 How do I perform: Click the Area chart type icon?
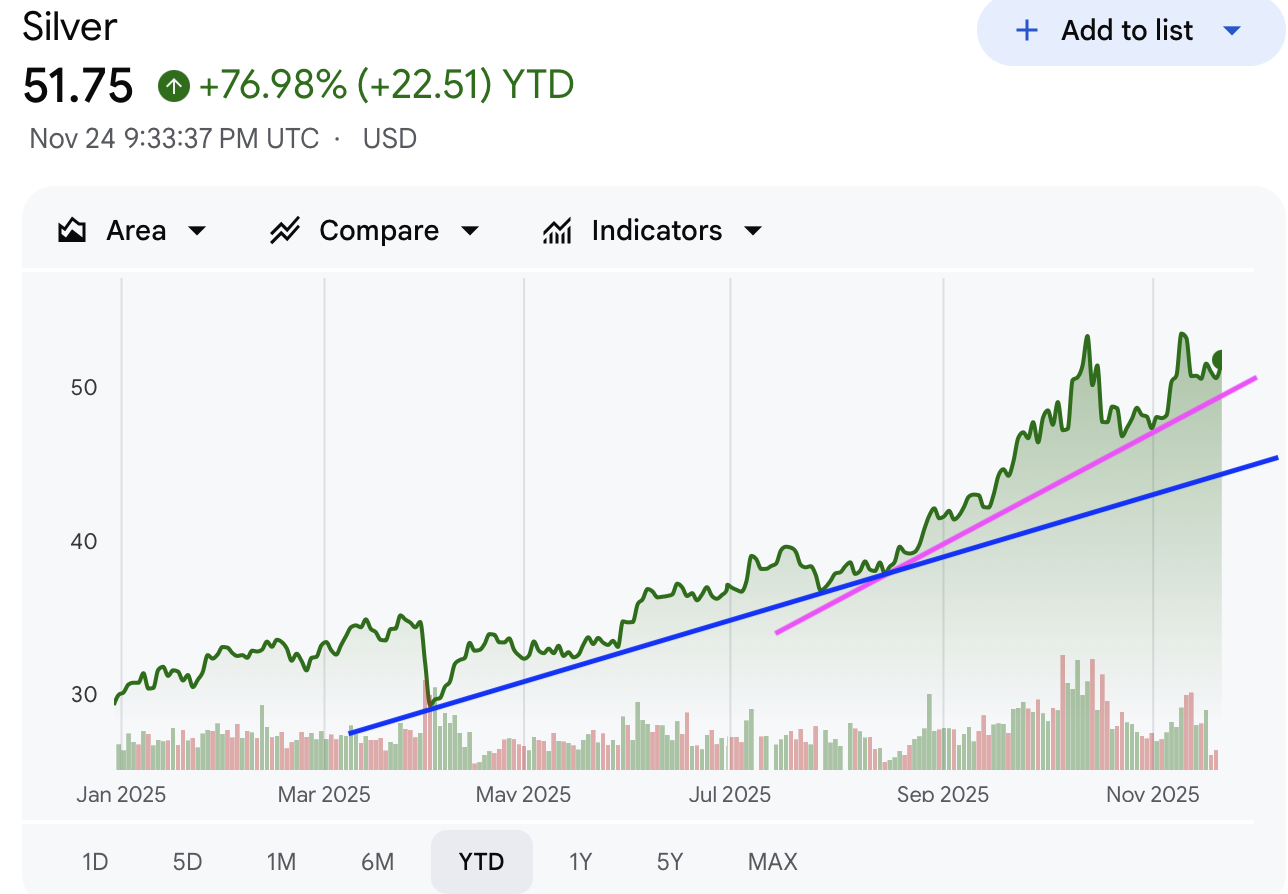(x=71, y=231)
